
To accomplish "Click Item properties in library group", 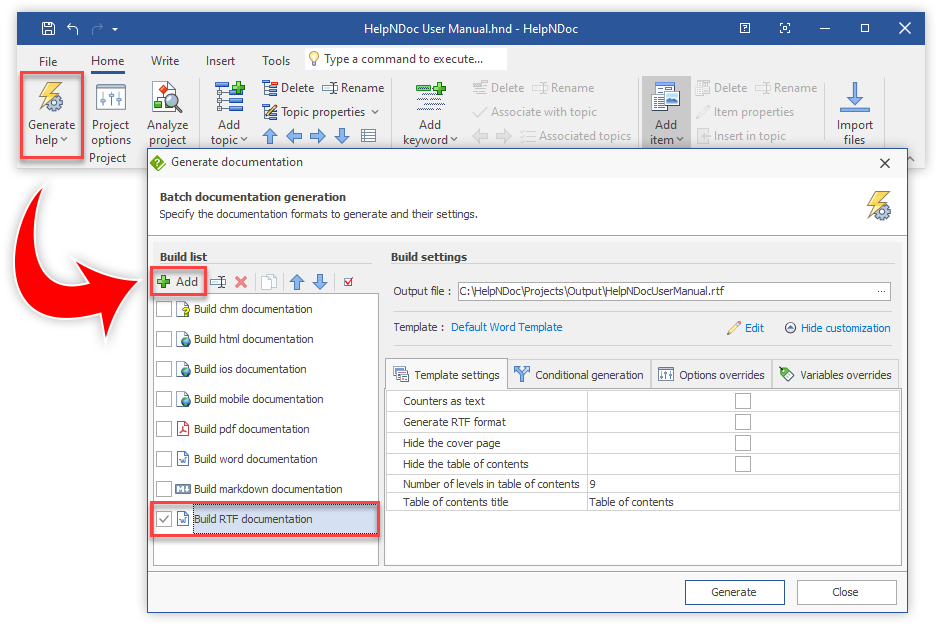I will [x=745, y=112].
